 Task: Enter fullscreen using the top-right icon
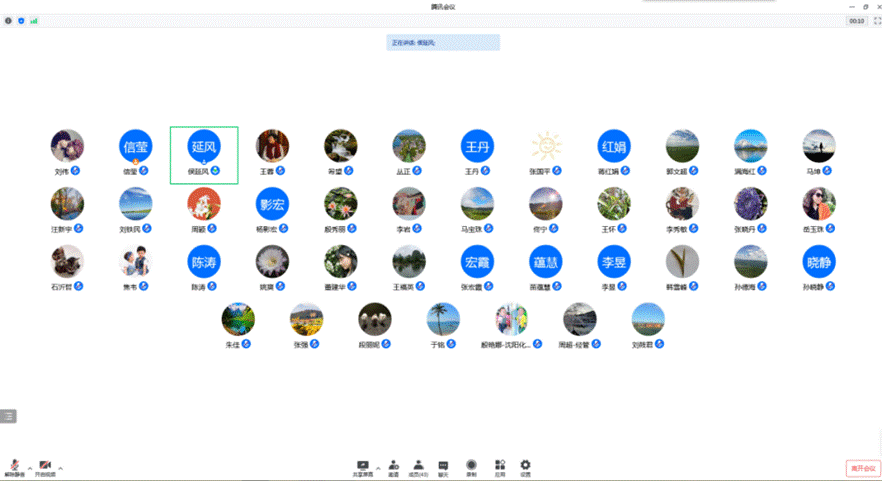(877, 20)
